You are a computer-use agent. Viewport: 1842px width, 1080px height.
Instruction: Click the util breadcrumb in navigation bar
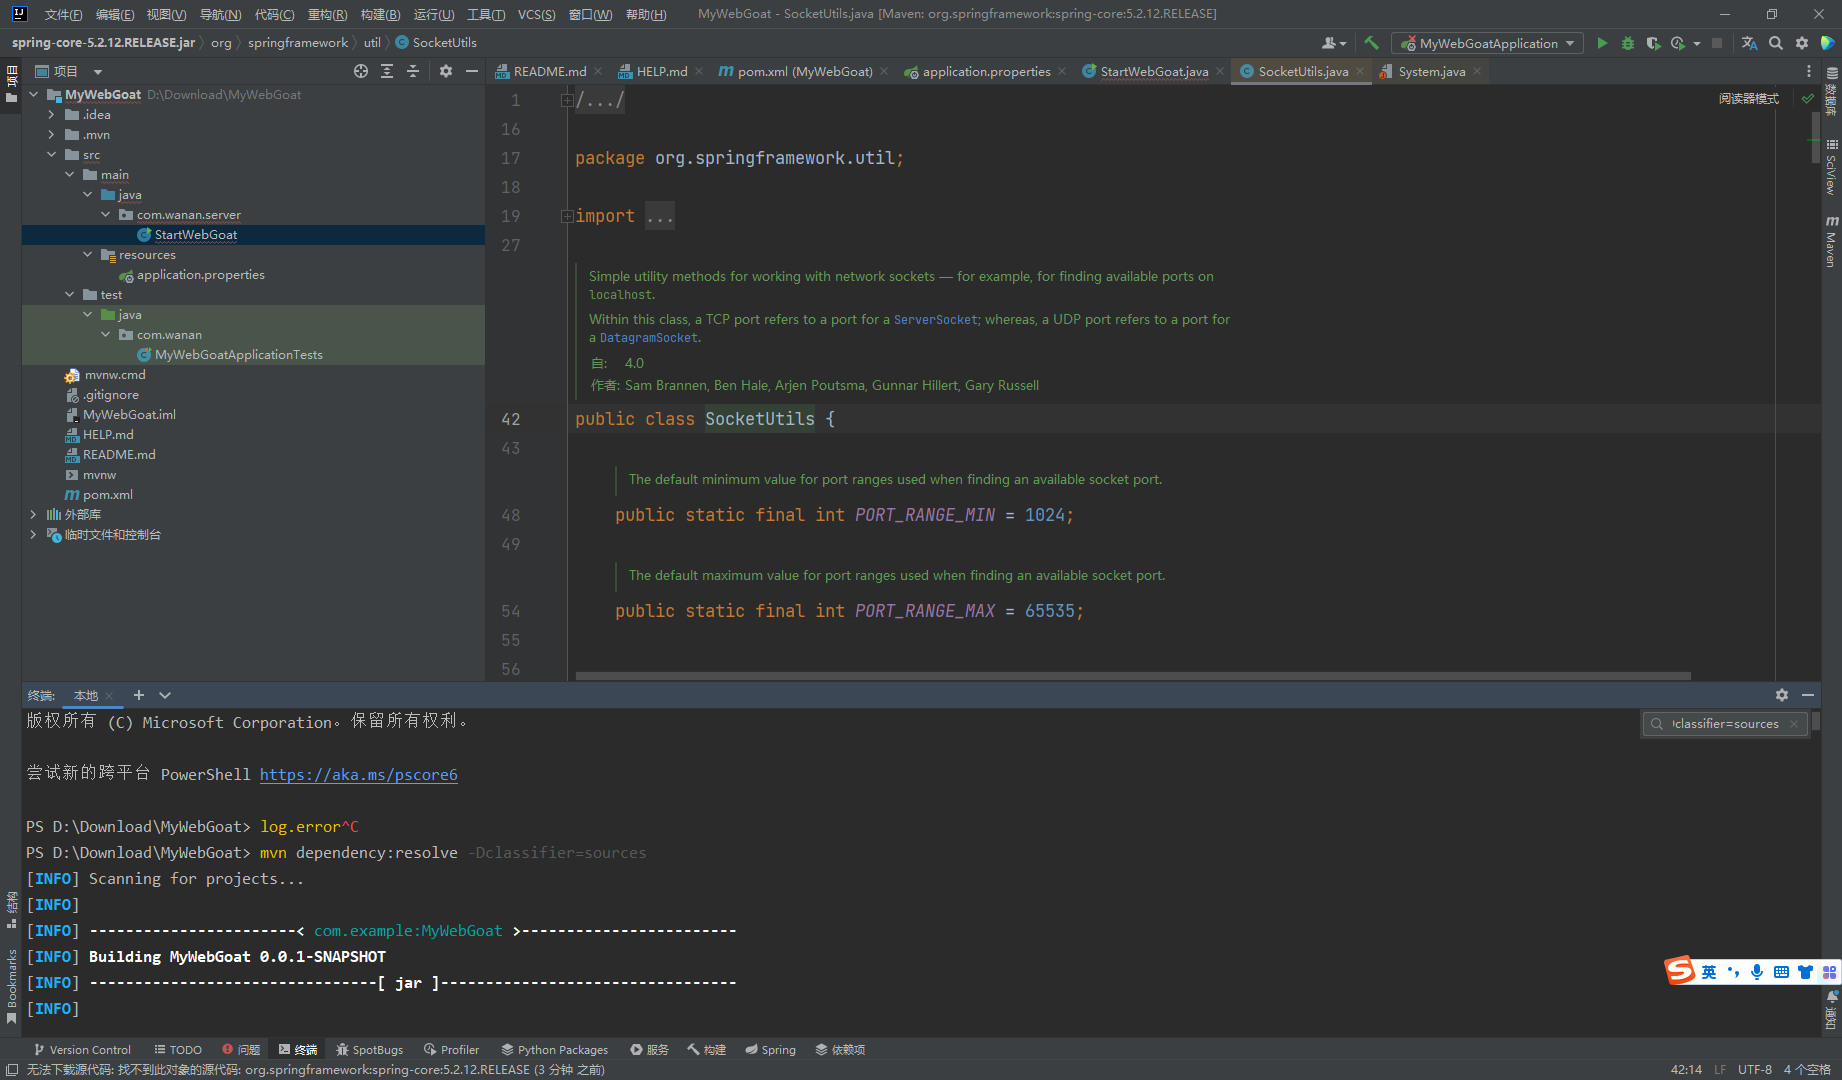(372, 43)
